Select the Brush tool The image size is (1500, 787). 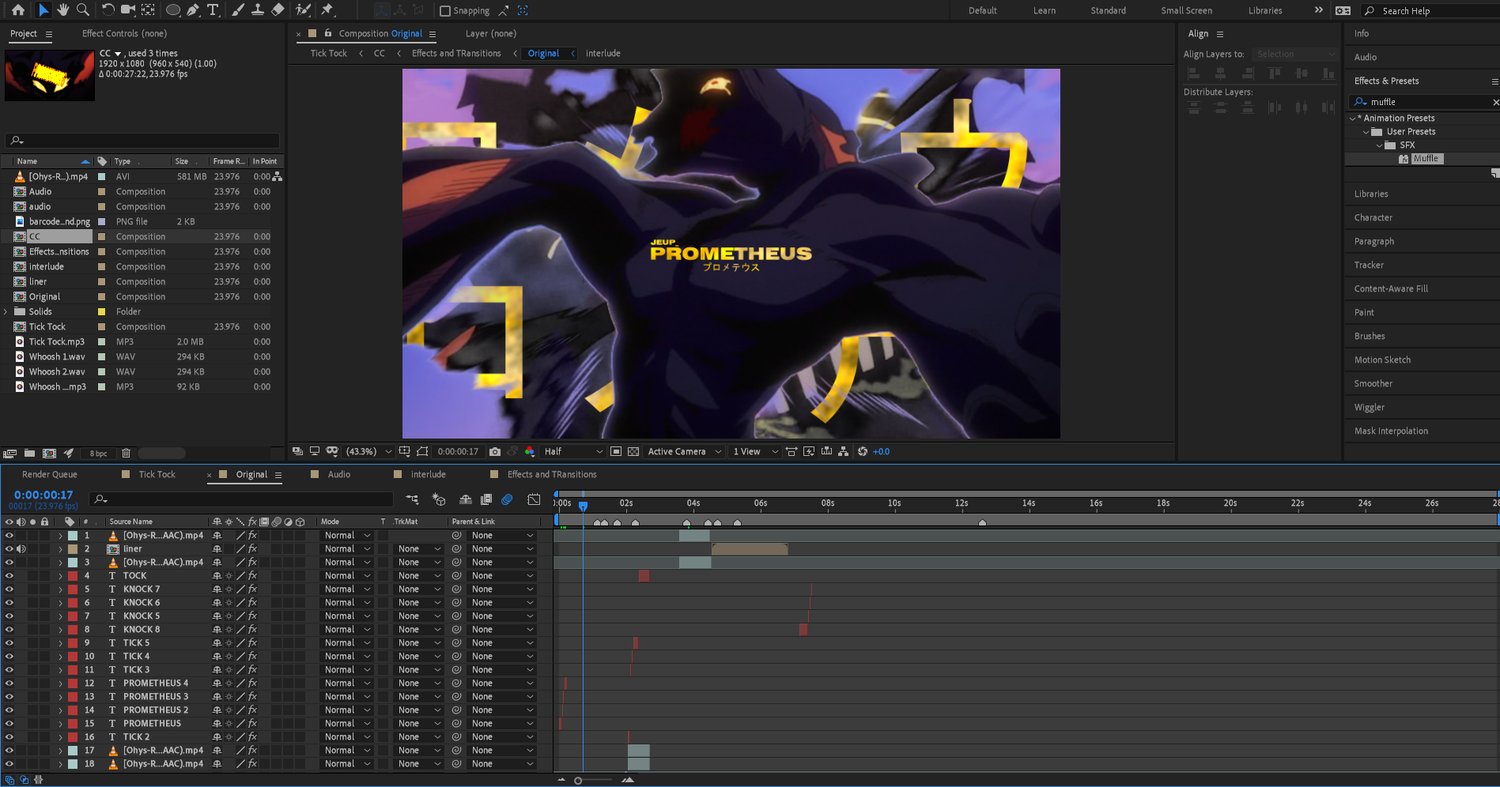click(x=238, y=10)
